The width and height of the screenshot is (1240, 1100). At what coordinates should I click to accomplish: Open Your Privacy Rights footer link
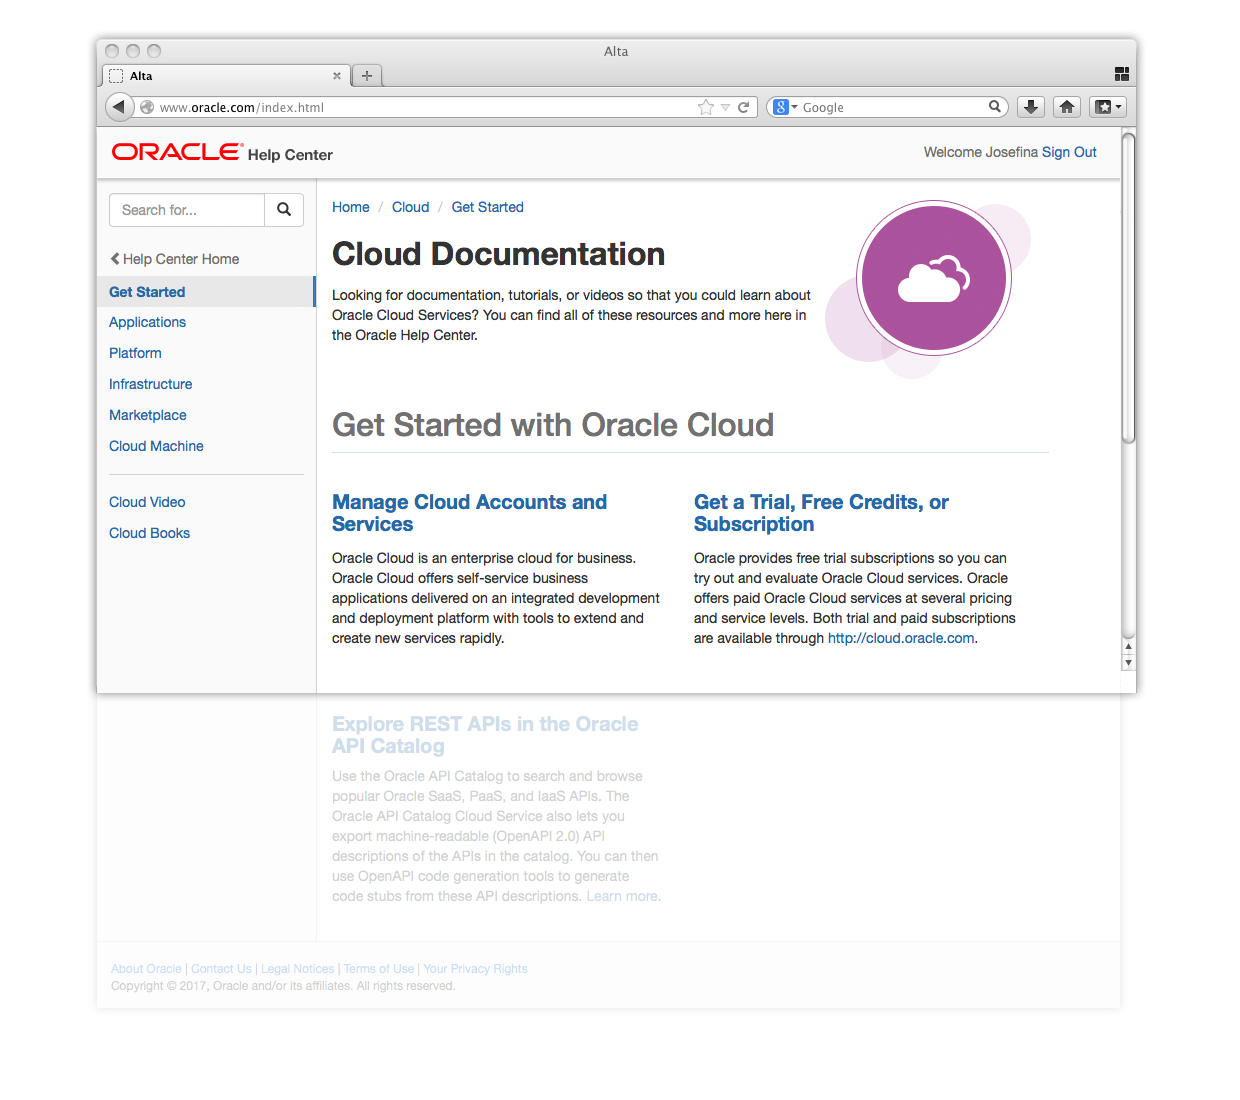pyautogui.click(x=475, y=969)
